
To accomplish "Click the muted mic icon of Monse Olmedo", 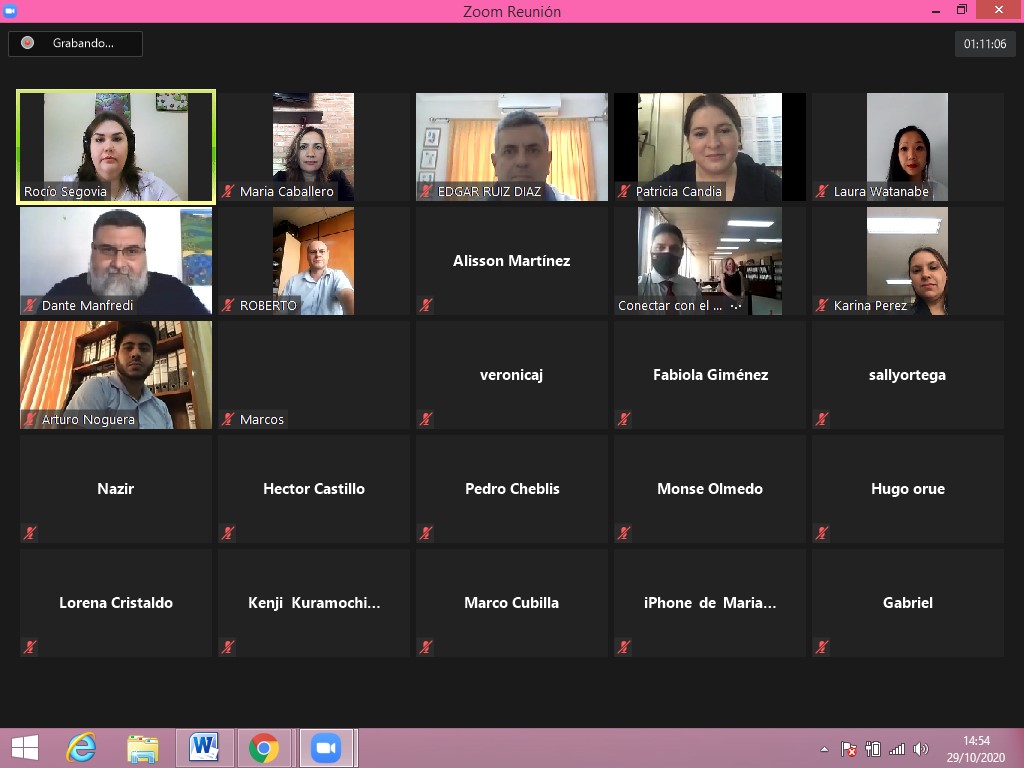I will point(624,533).
